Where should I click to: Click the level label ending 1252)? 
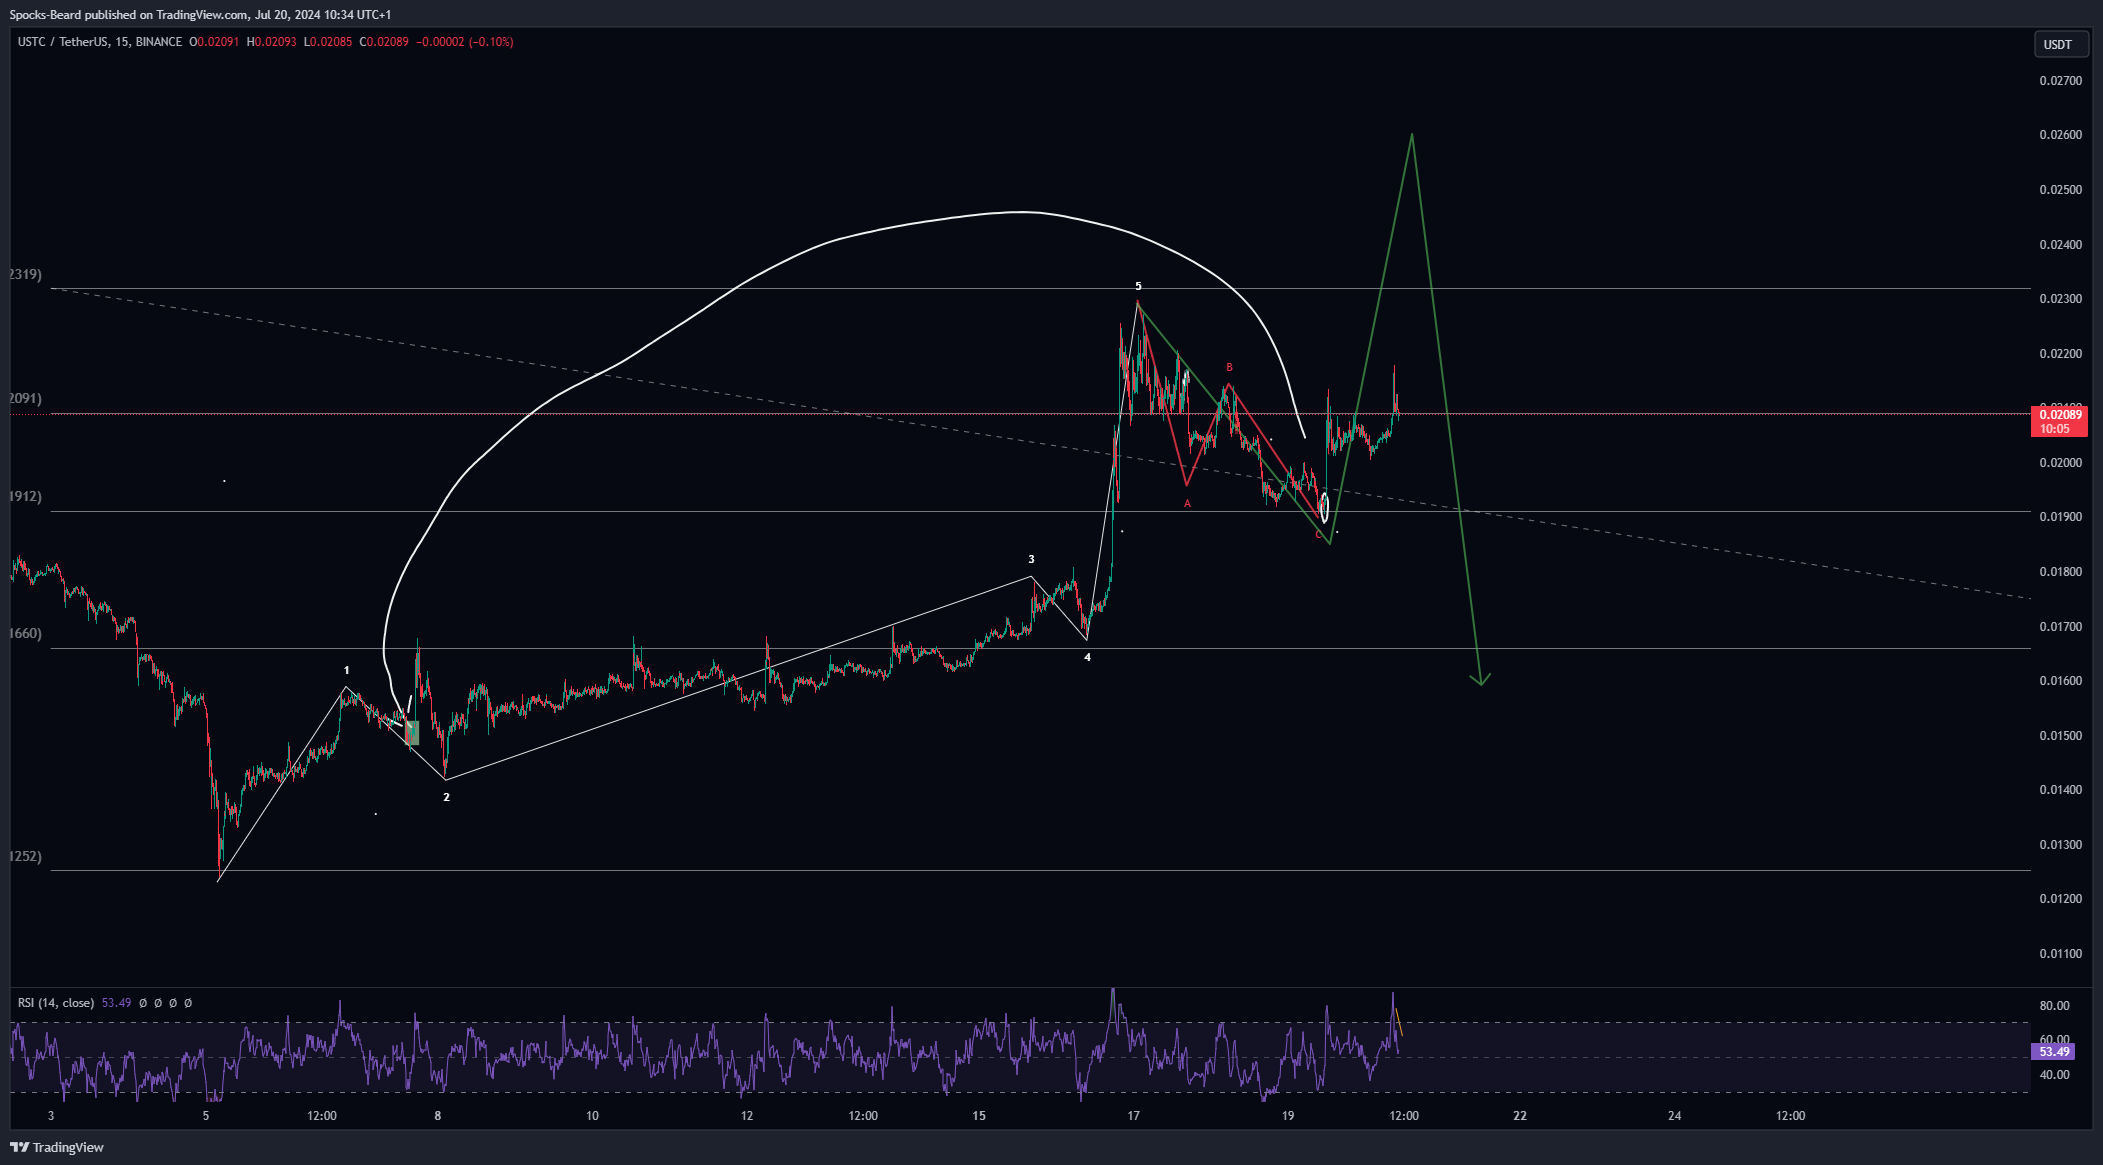(x=25, y=856)
